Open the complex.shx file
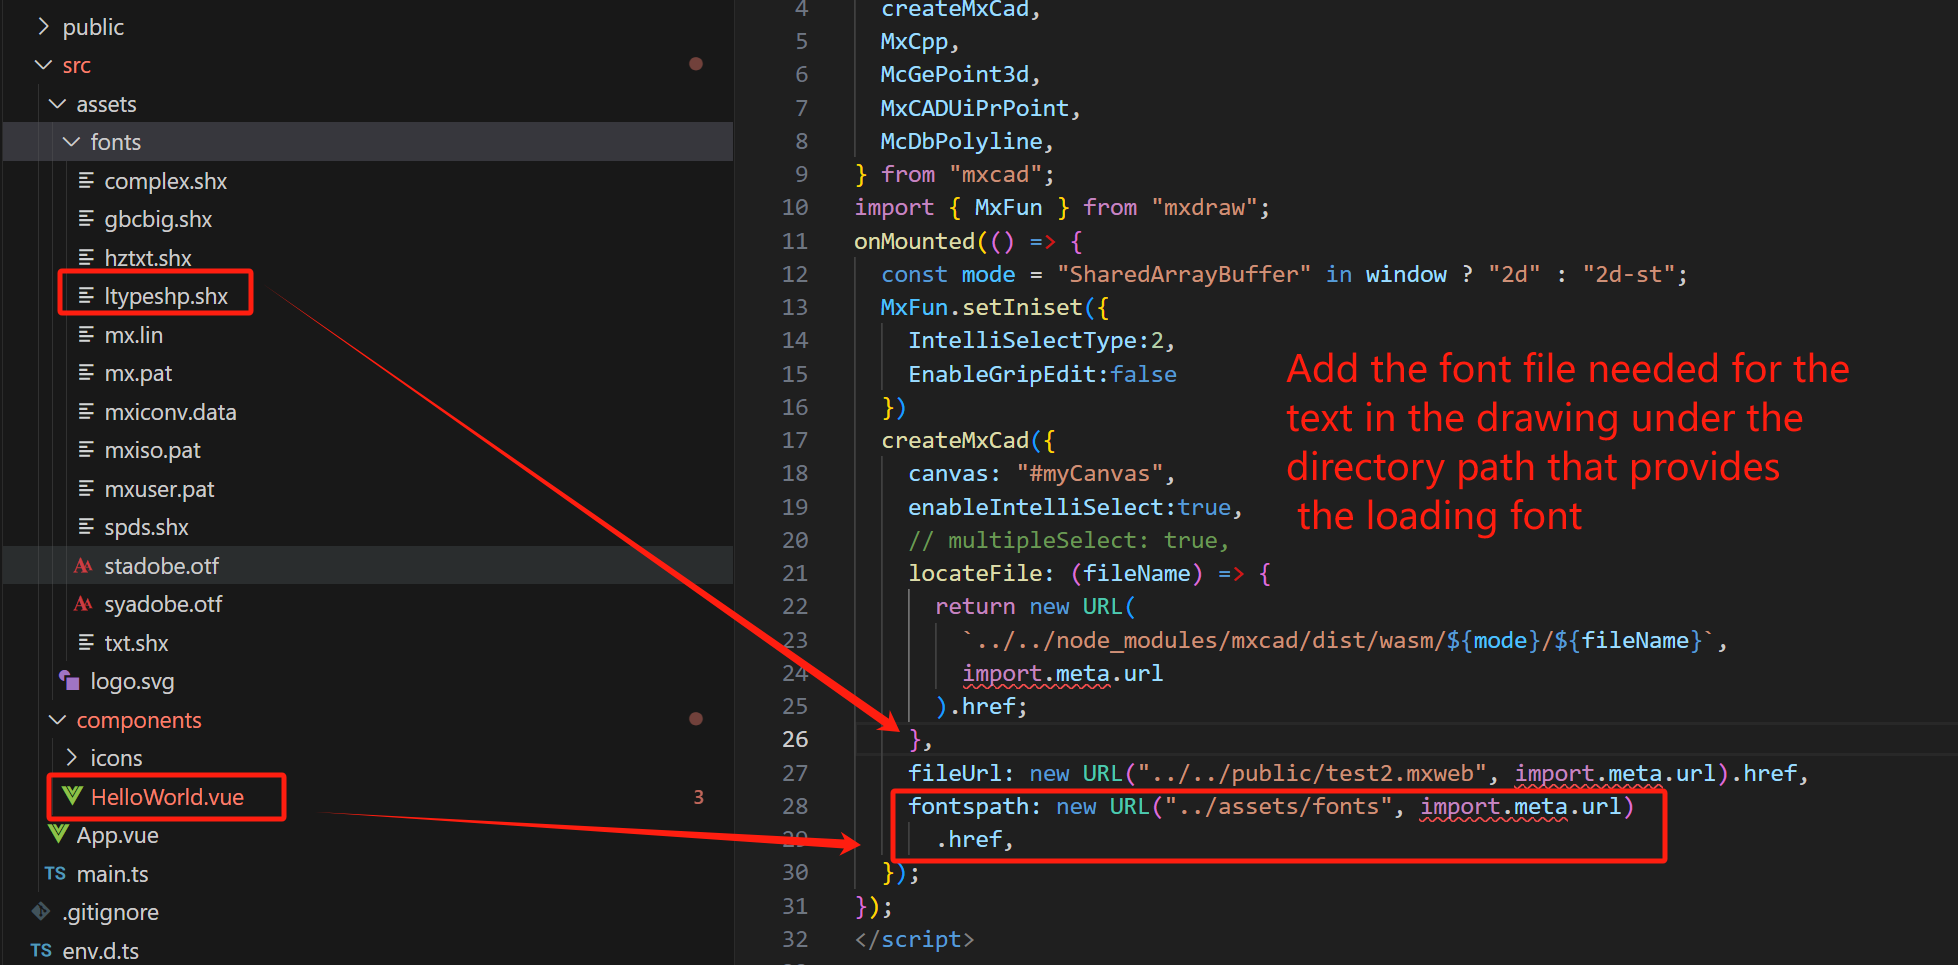This screenshot has height=965, width=1958. tap(165, 181)
